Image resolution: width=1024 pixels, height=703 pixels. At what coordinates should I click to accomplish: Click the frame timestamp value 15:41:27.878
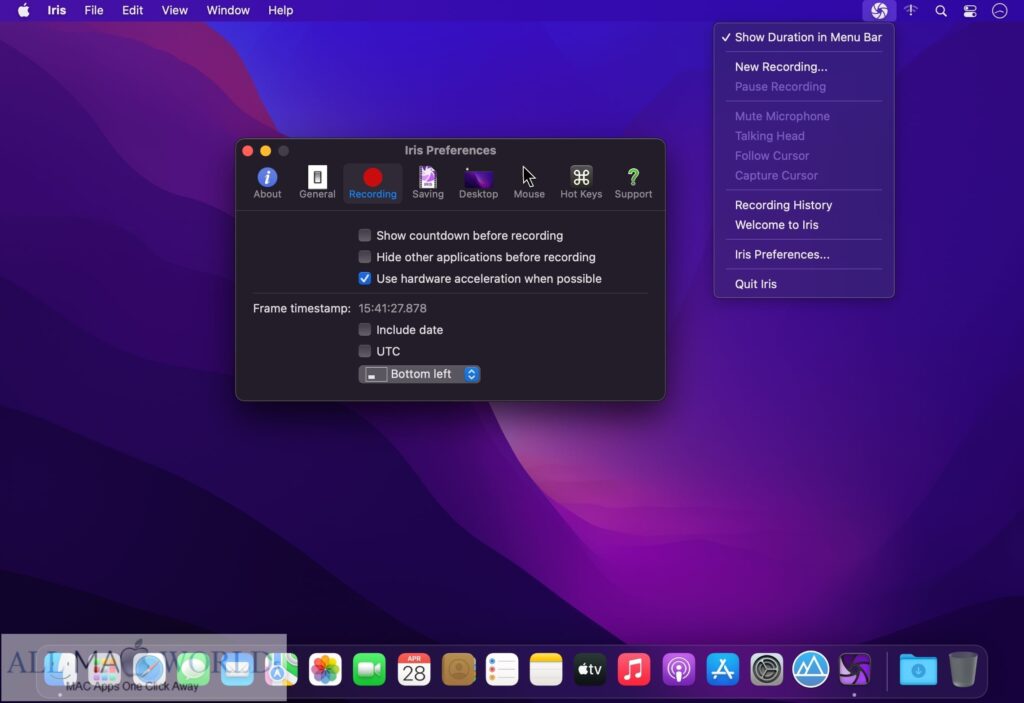(x=392, y=308)
